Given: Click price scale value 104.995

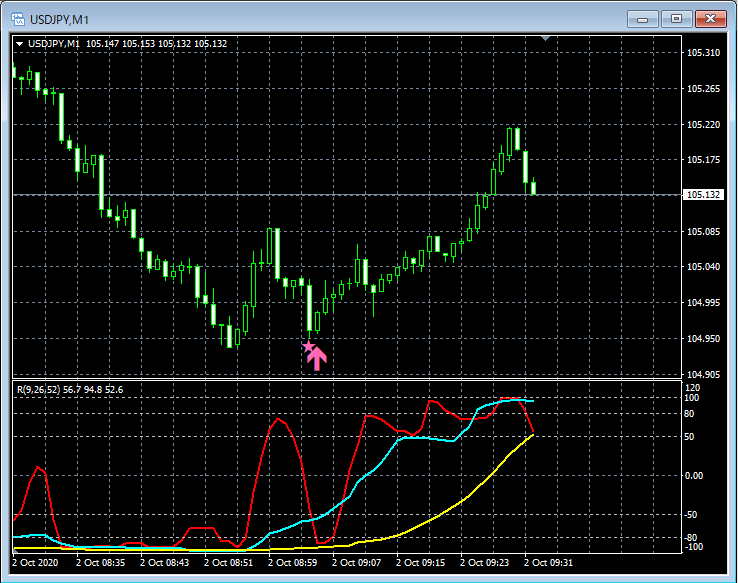Looking at the screenshot, I should (x=703, y=302).
